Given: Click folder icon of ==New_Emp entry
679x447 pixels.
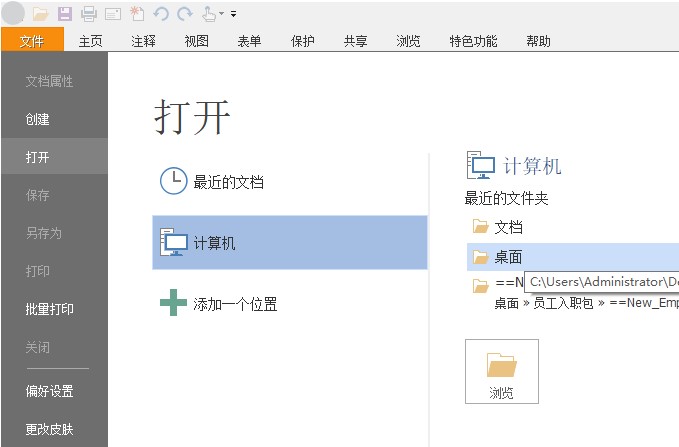Looking at the screenshot, I should click(x=480, y=285).
